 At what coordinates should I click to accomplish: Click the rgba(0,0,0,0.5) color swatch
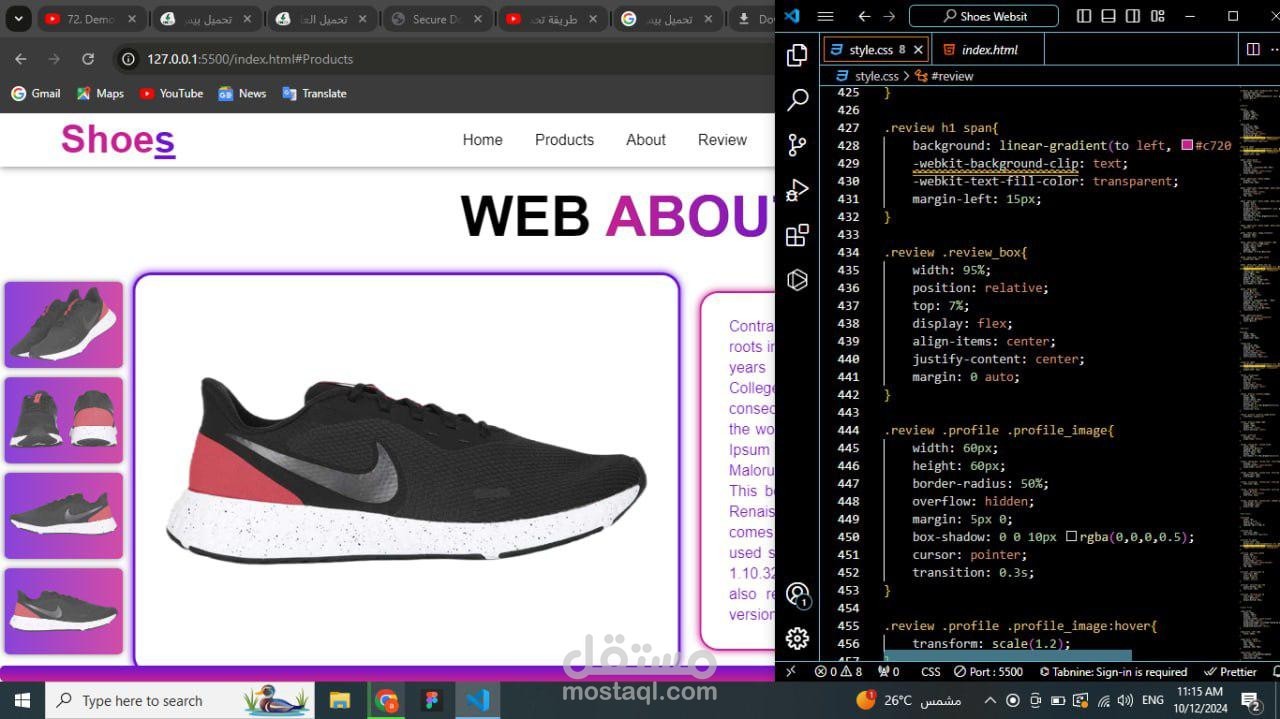[1071, 537]
